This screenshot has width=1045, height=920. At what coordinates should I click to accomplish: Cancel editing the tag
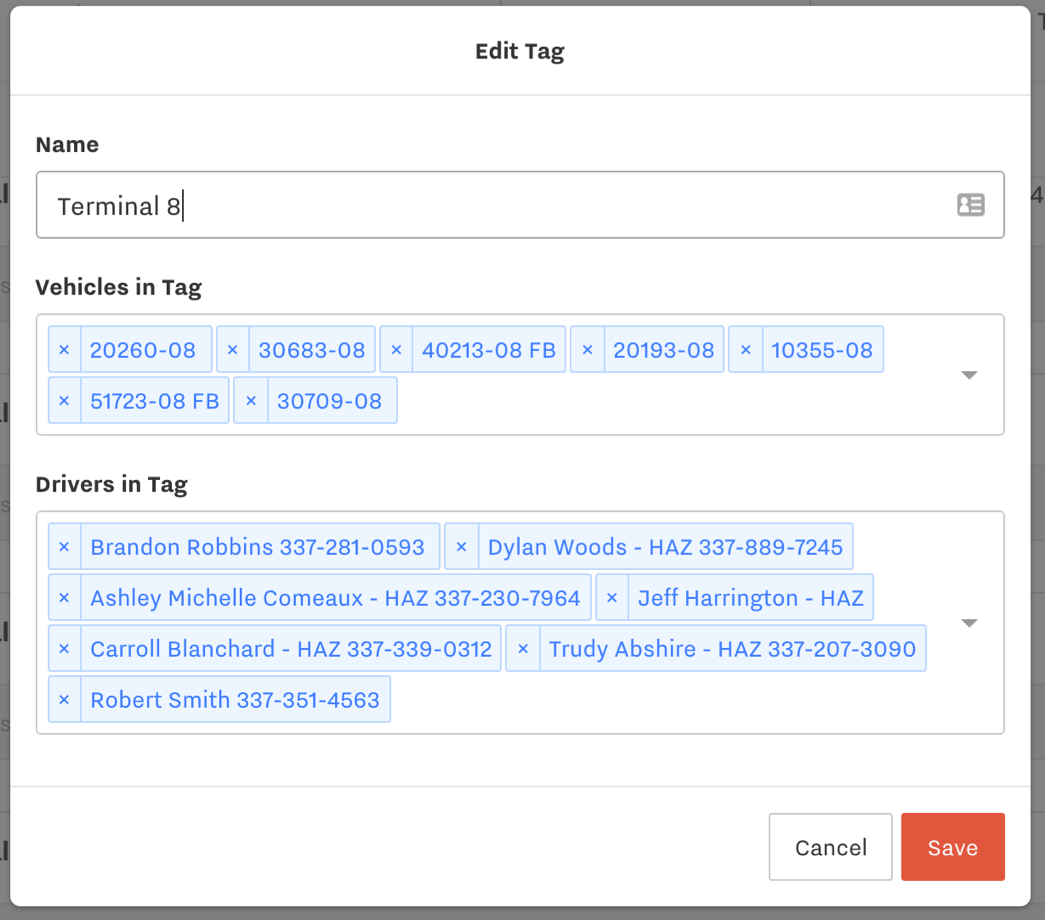tap(830, 846)
